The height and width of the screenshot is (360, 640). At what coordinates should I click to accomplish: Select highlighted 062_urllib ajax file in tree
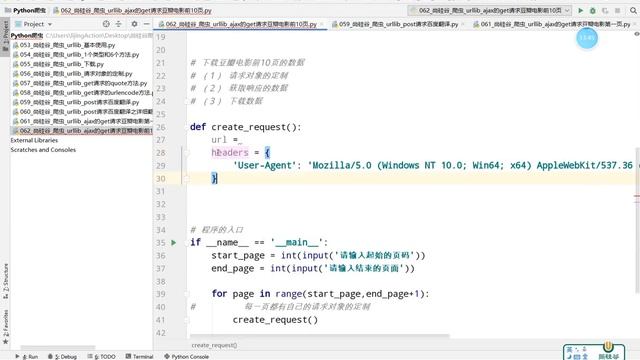[82, 131]
